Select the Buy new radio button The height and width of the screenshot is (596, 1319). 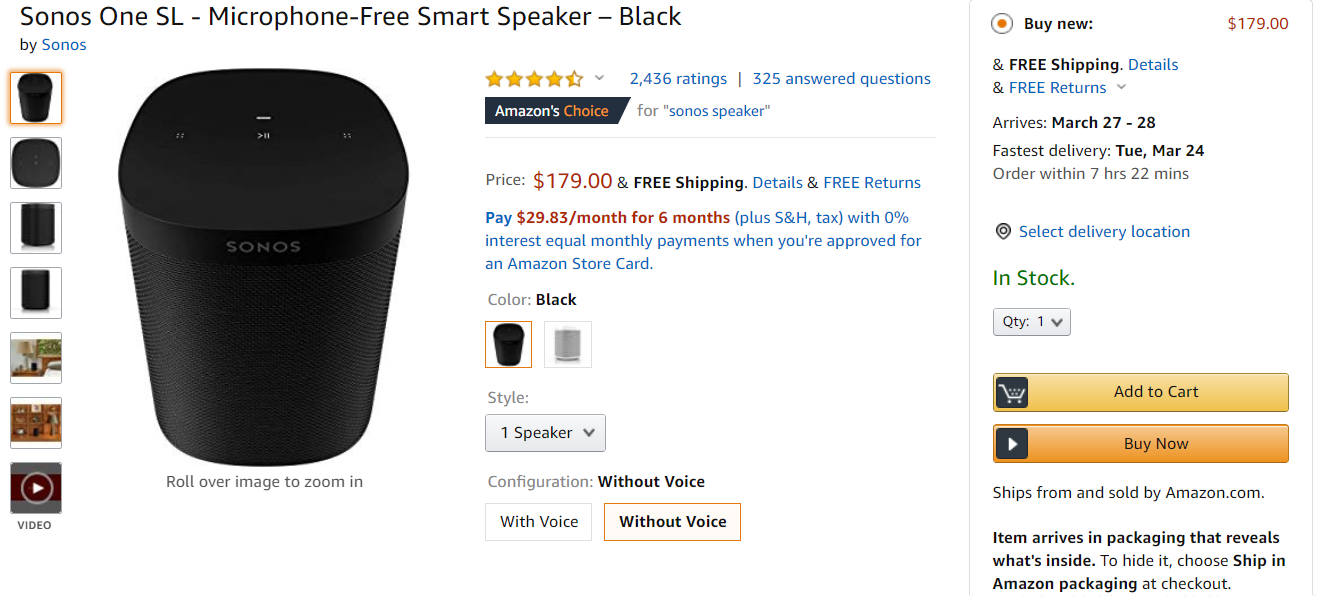(x=1001, y=24)
